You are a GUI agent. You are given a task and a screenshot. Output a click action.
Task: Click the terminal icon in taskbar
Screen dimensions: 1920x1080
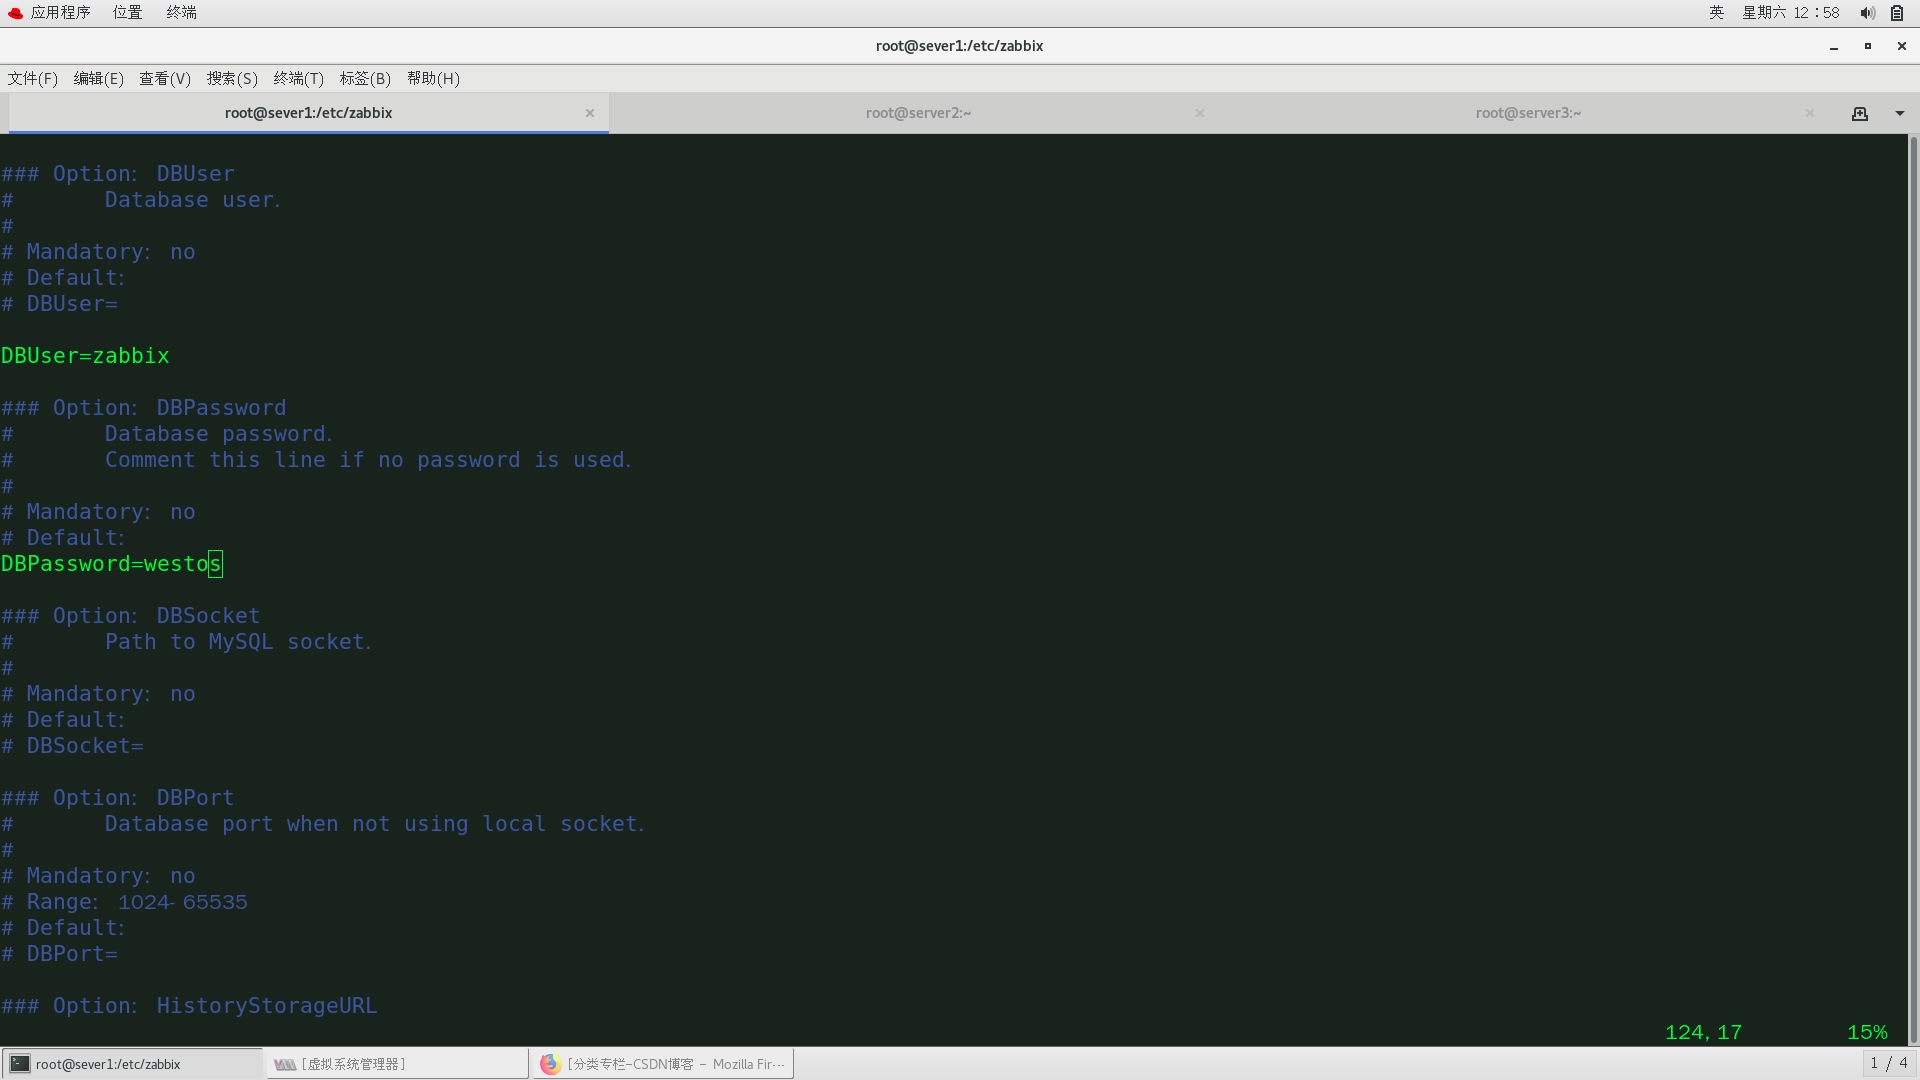click(x=20, y=1064)
